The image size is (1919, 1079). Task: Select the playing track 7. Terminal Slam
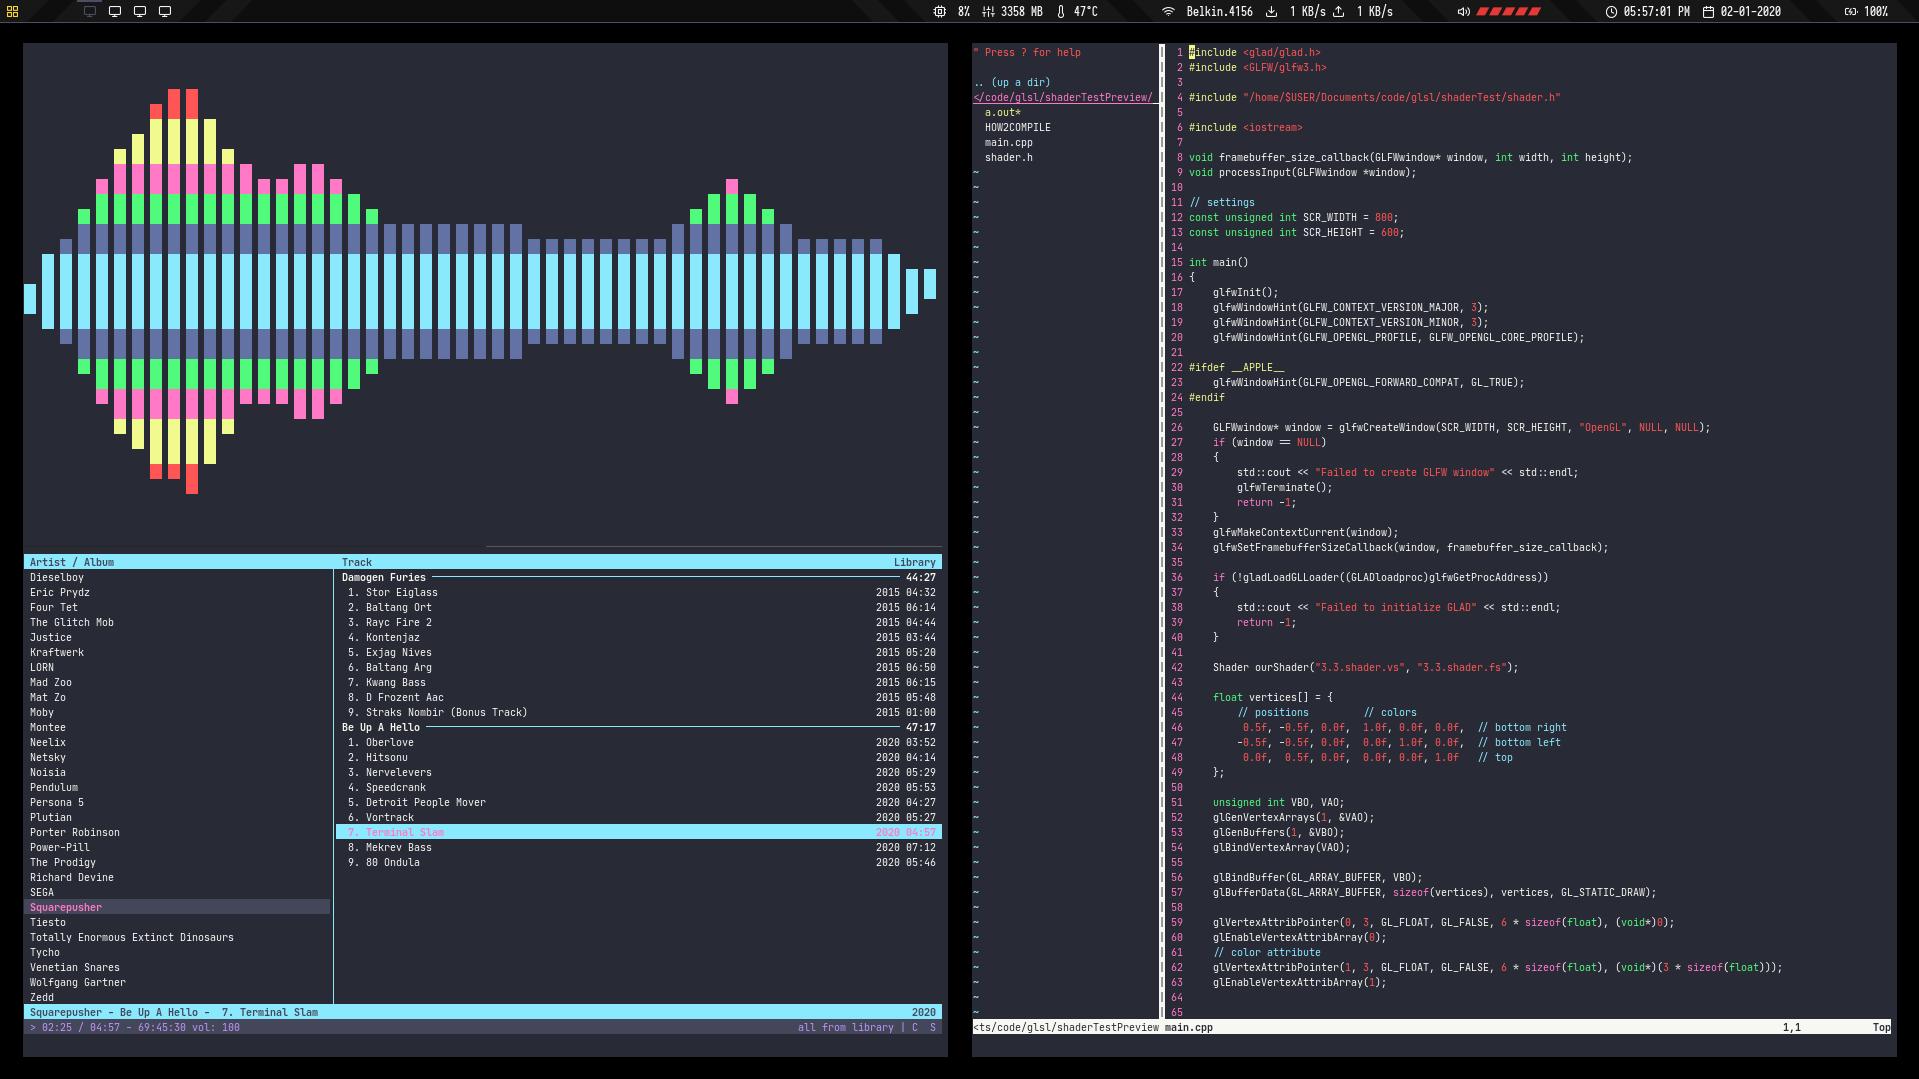[639, 832]
